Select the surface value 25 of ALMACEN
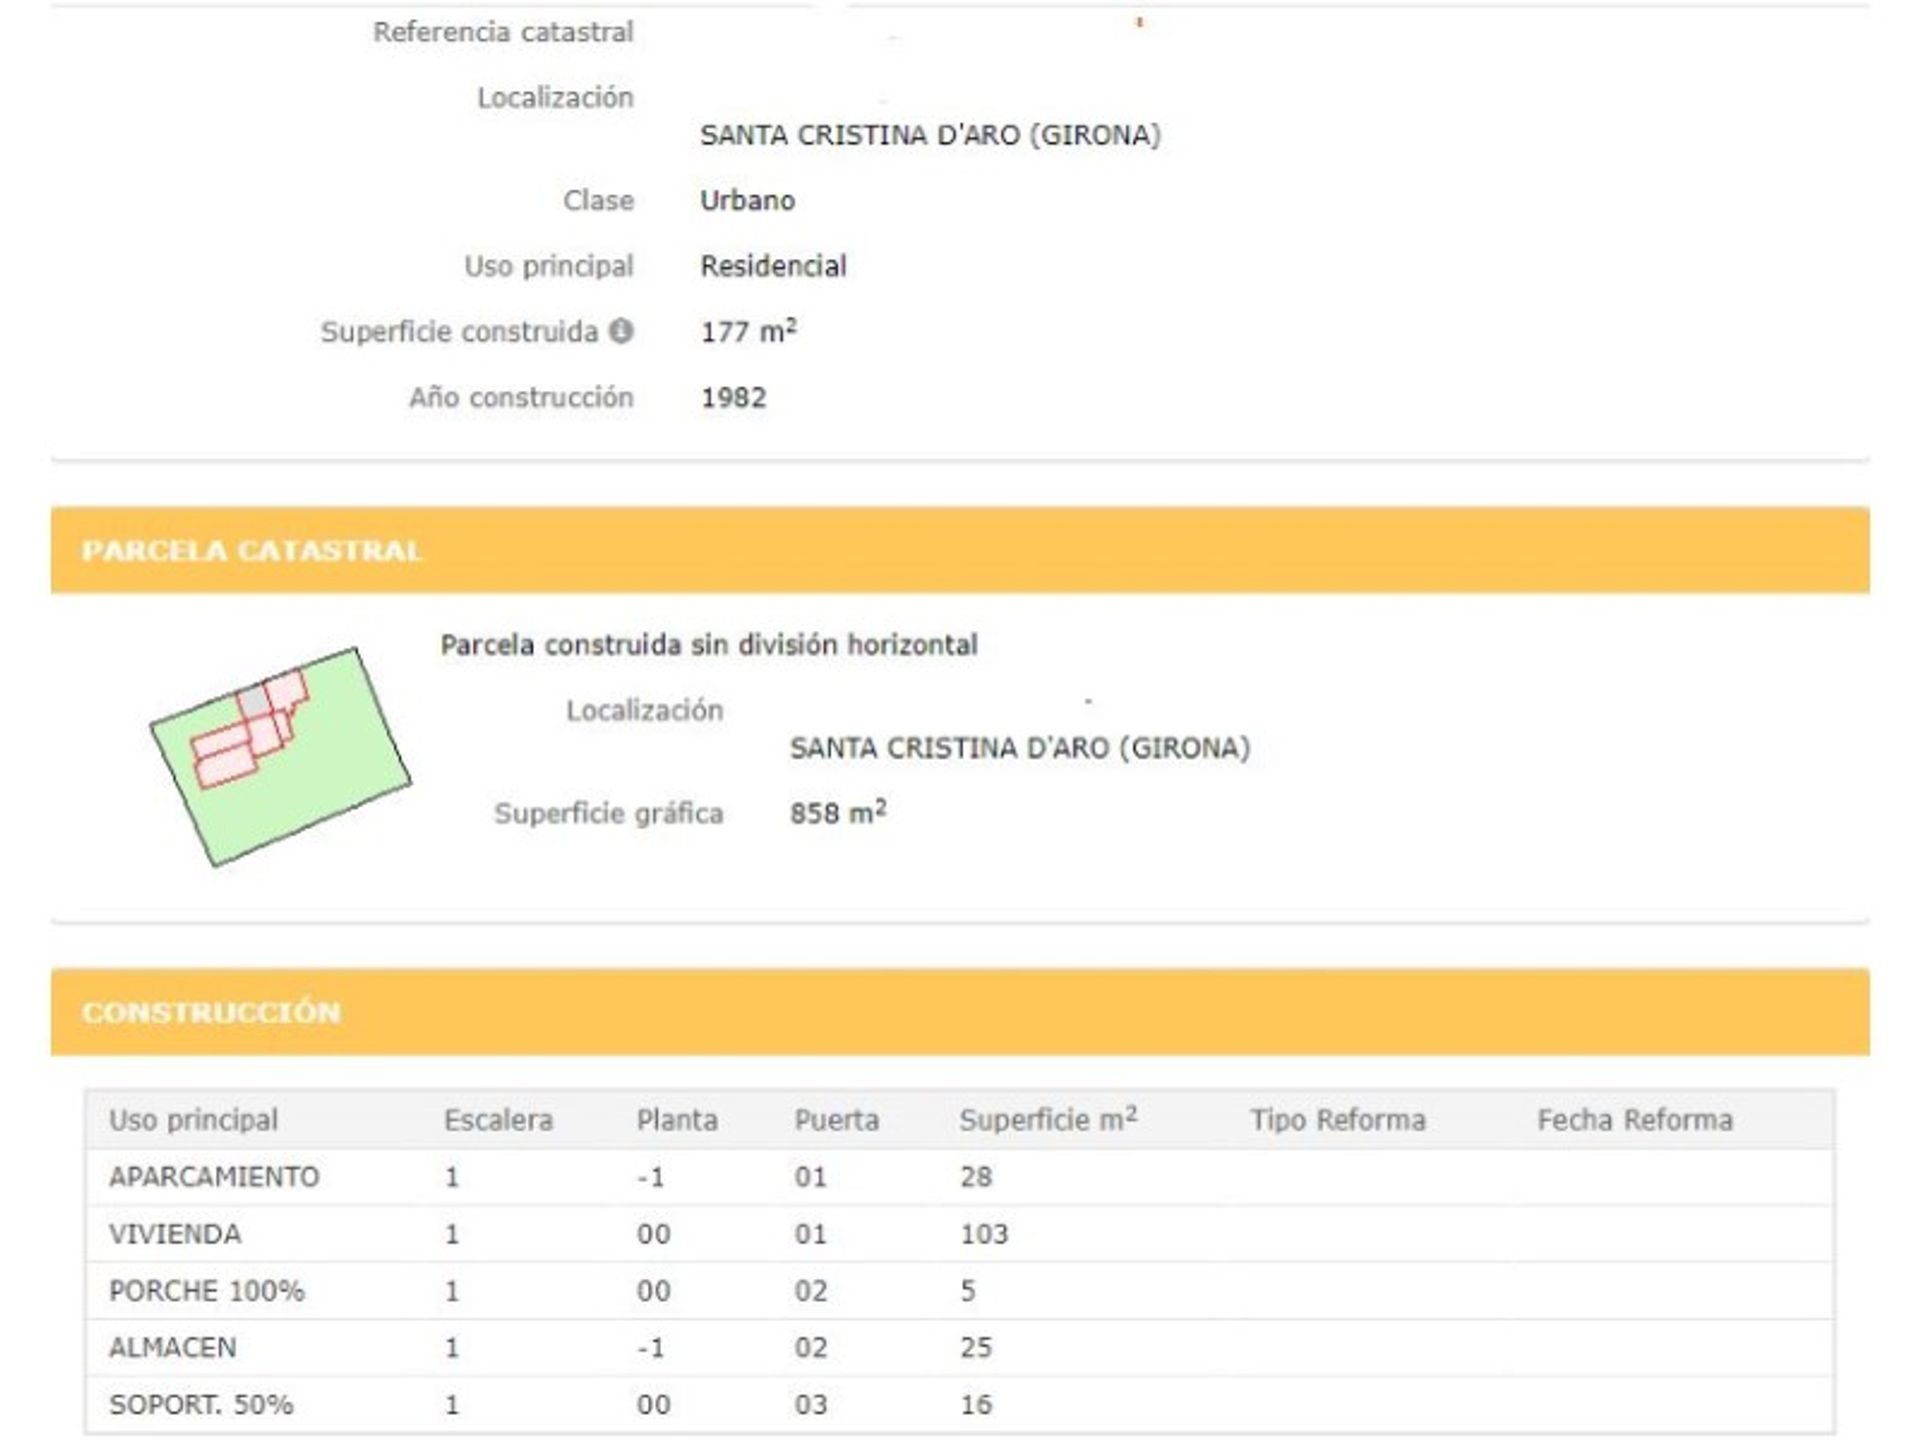 976,1348
